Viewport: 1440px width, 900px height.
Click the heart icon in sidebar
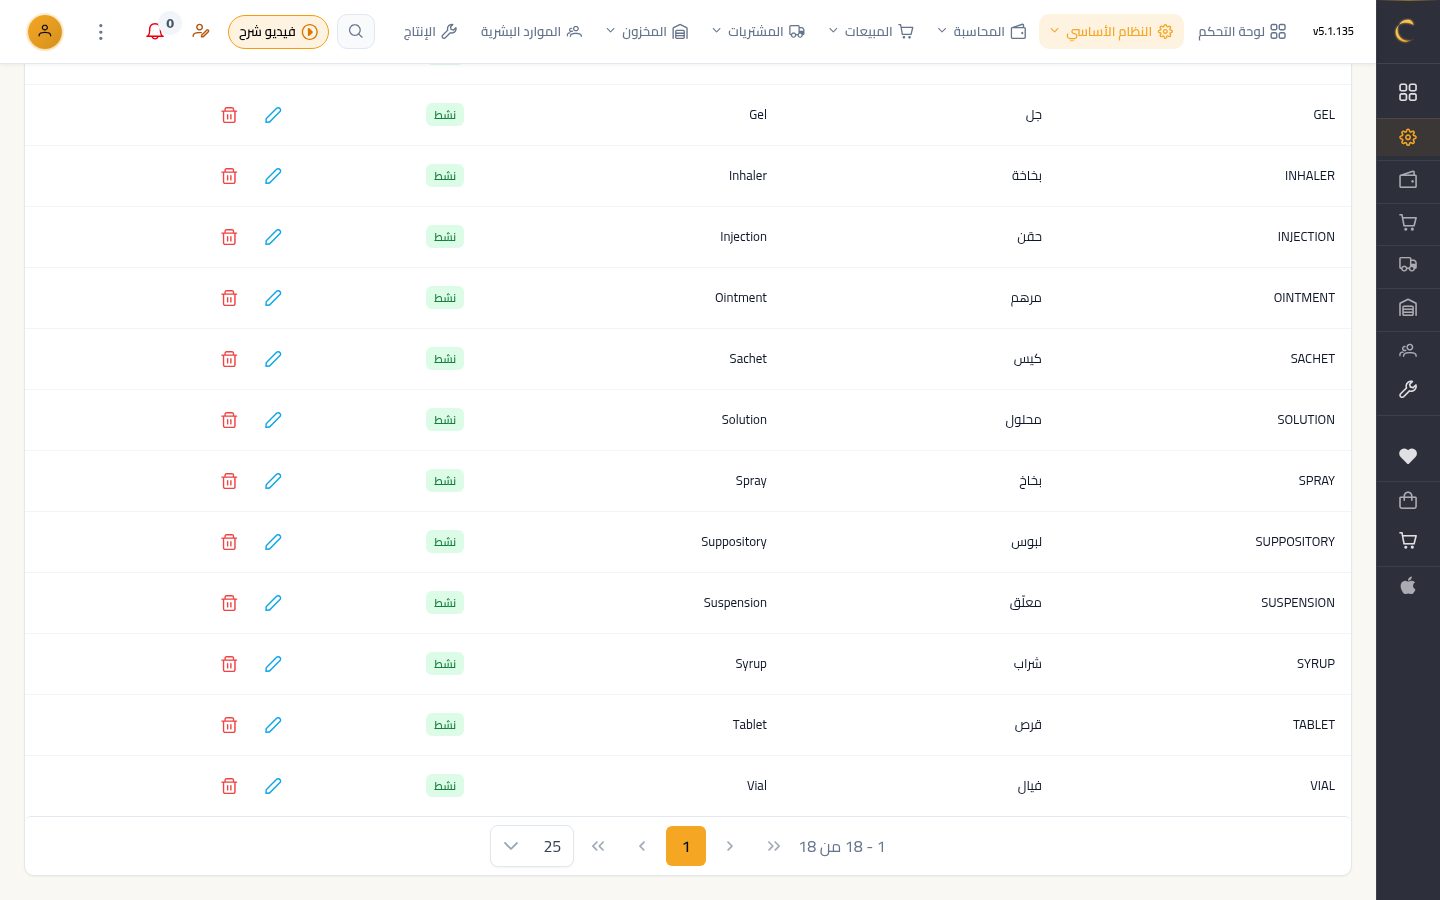click(1408, 456)
